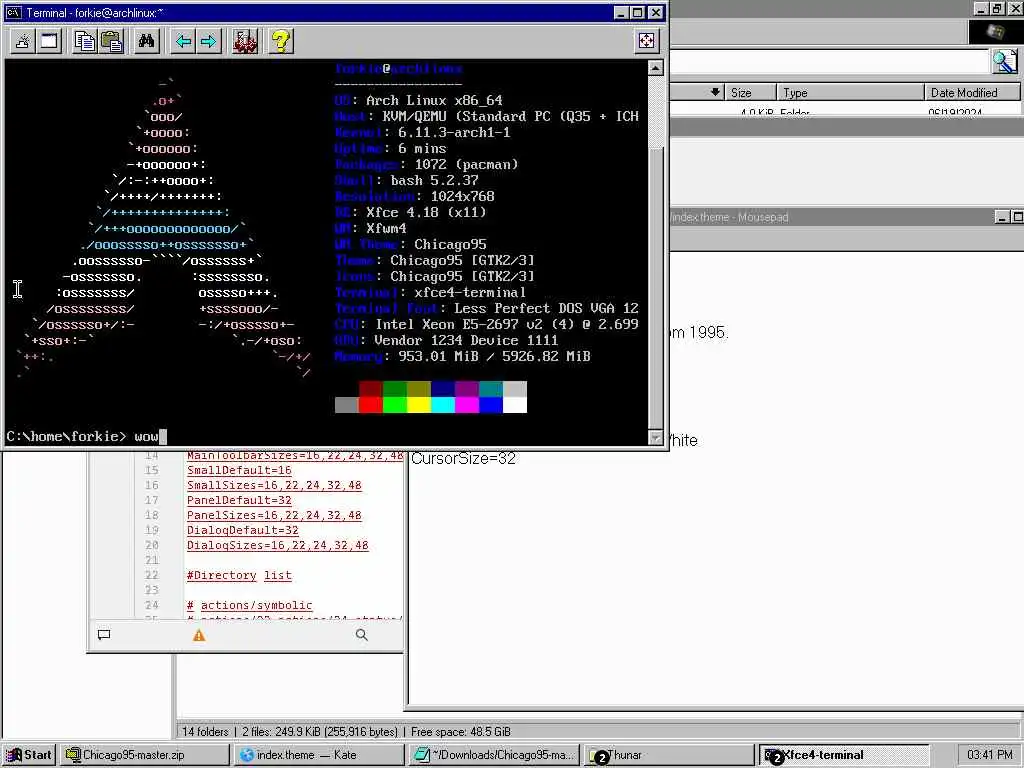Image resolution: width=1024 pixels, height=768 pixels.
Task: Click bright yellow swatch in terminal palette
Action: pyautogui.click(x=419, y=405)
